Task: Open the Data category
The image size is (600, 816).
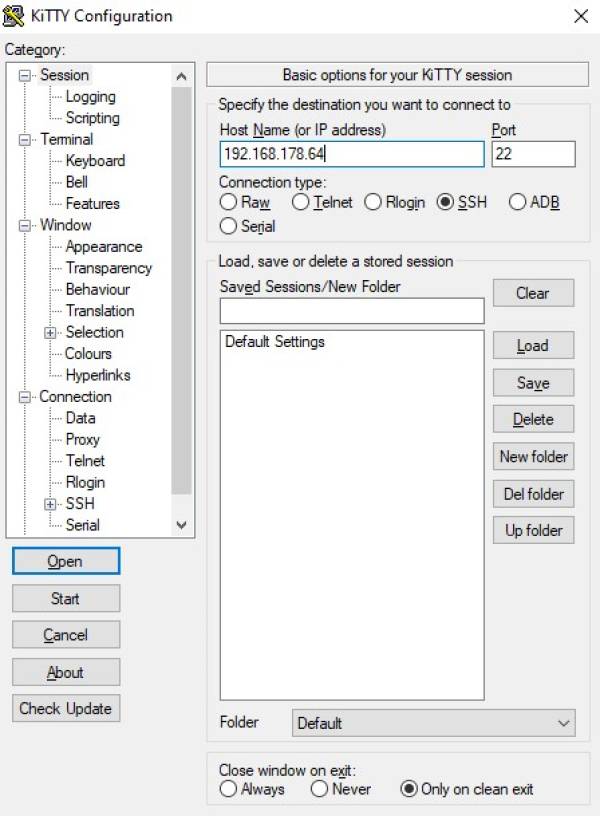Action: (x=81, y=418)
